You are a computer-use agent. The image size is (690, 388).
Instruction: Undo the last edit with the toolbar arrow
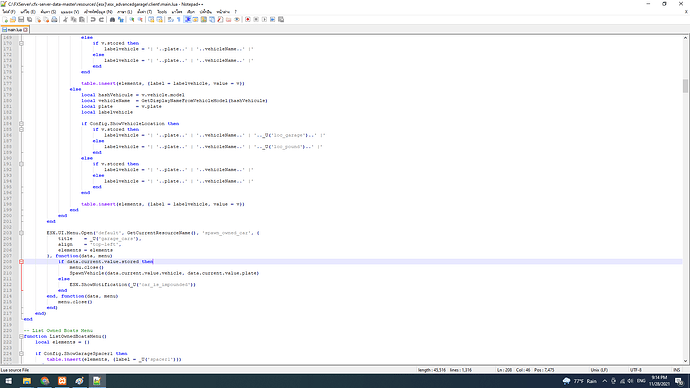tap(92, 19)
